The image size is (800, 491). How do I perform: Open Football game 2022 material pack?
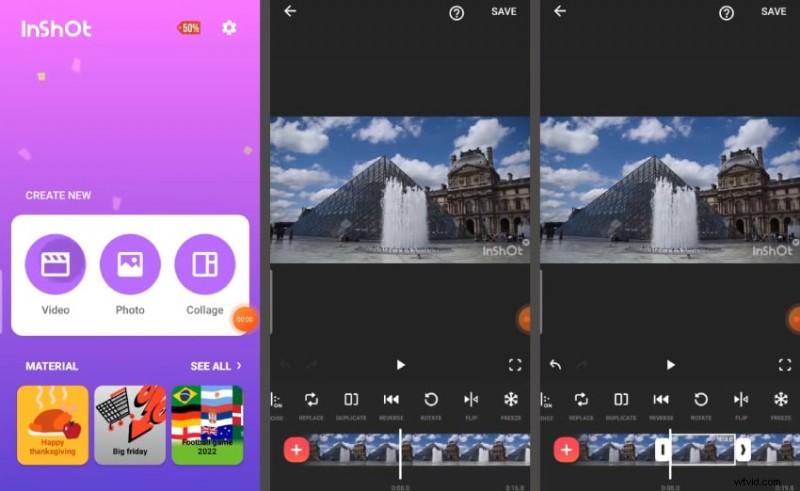tap(207, 425)
